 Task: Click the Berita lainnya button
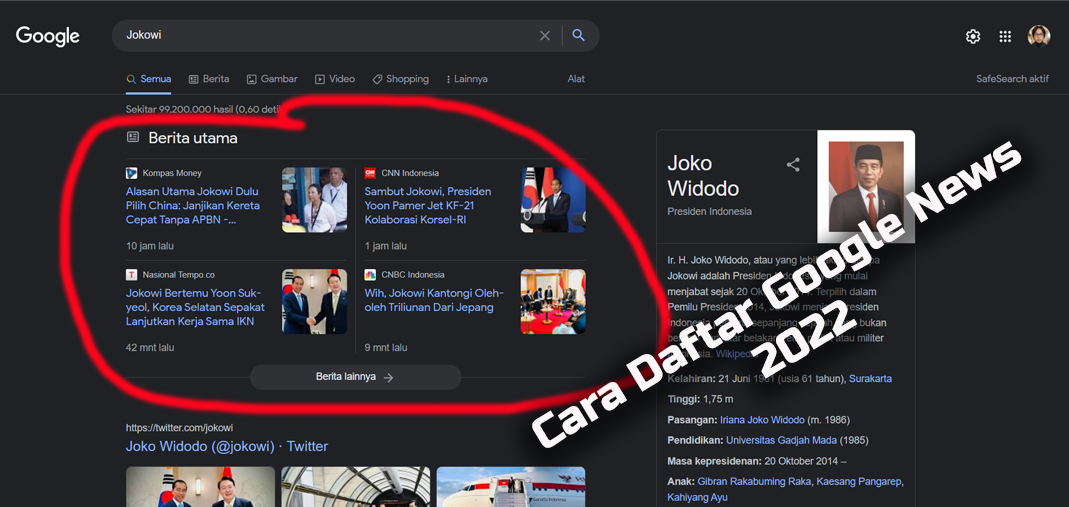click(x=355, y=377)
